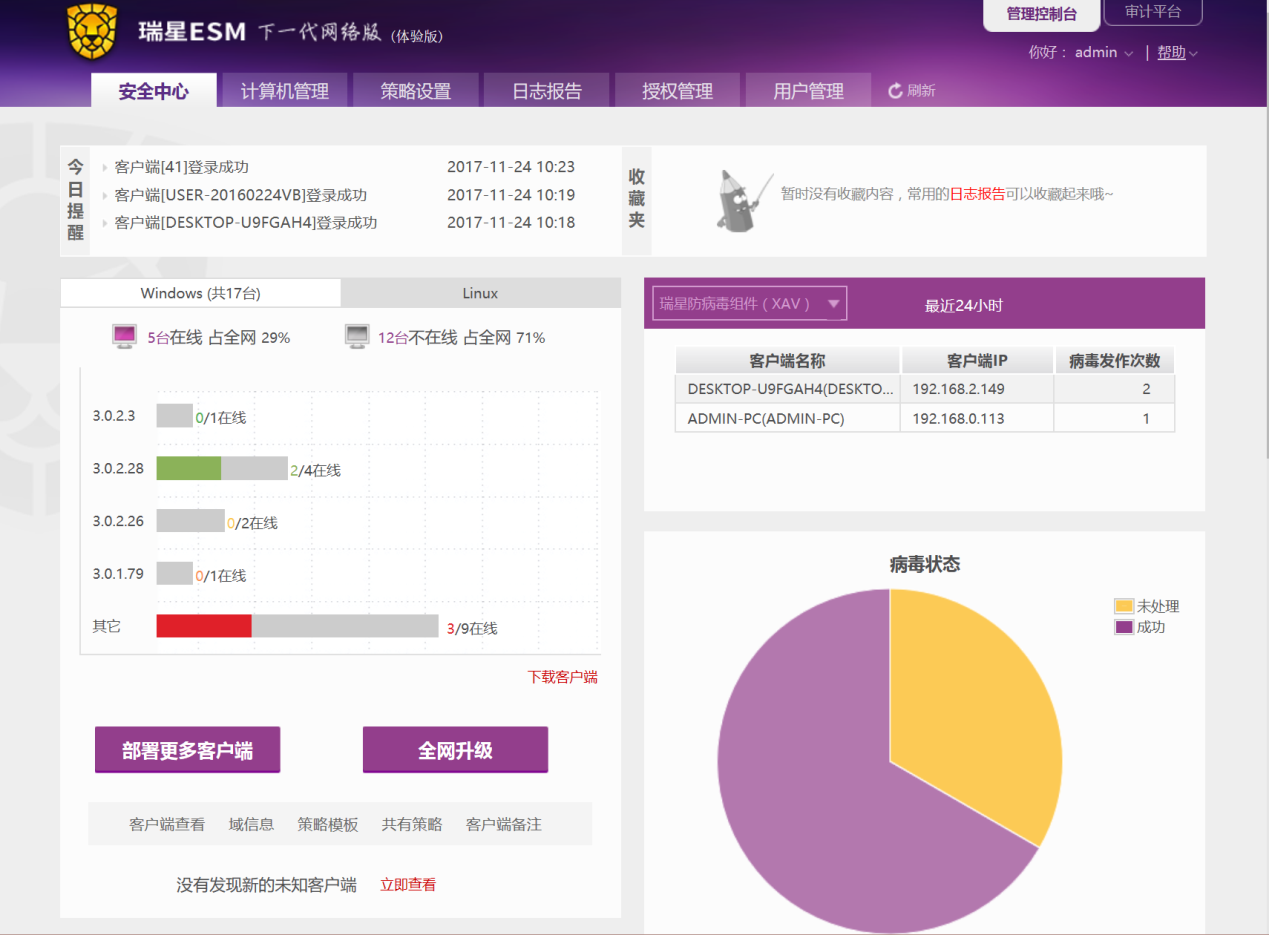This screenshot has height=935, width=1269.
Task: Open the 客户端备注 link
Action: coord(504,825)
